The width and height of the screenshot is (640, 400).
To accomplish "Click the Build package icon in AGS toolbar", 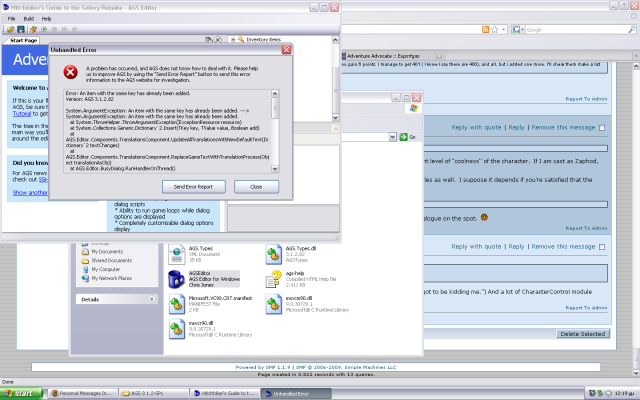I will tap(33, 29).
